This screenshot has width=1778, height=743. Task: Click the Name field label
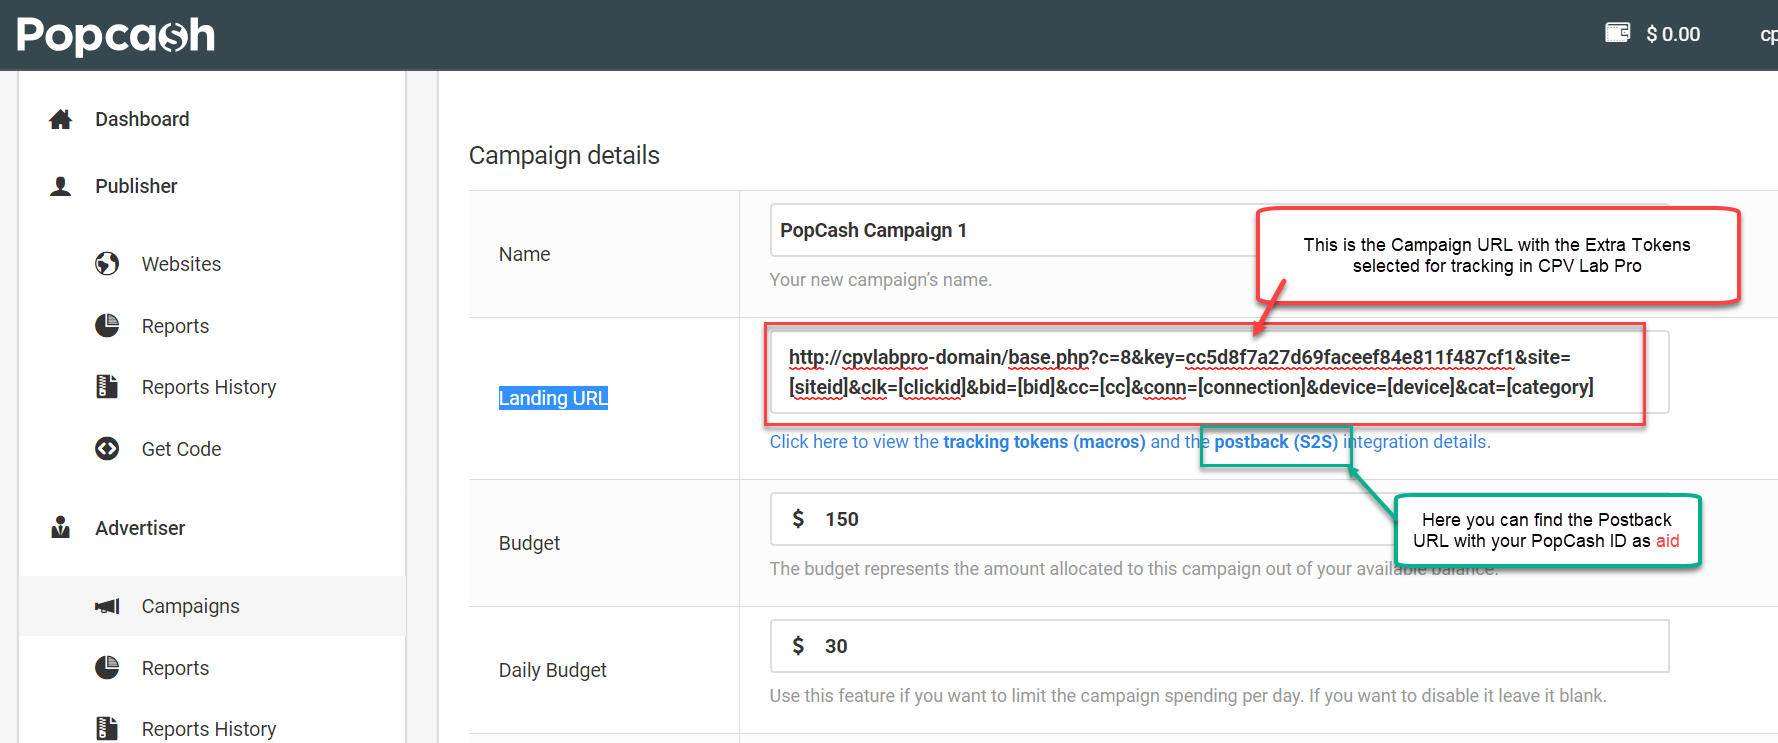tap(524, 254)
